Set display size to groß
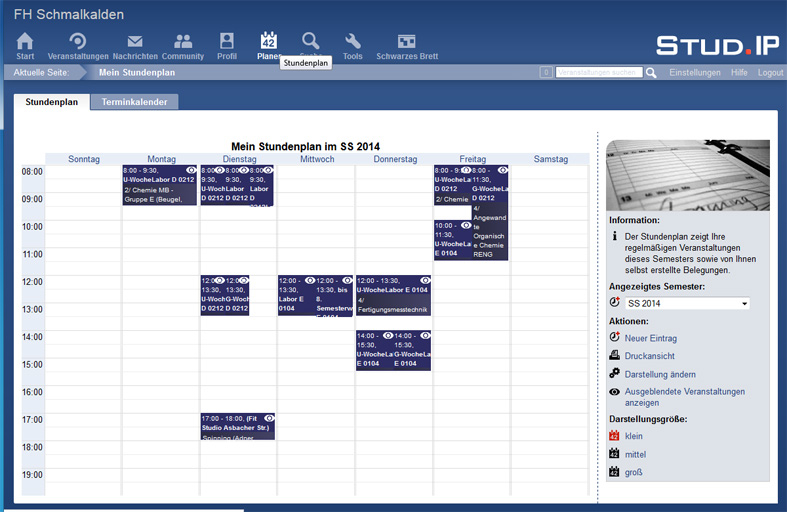 pos(635,471)
